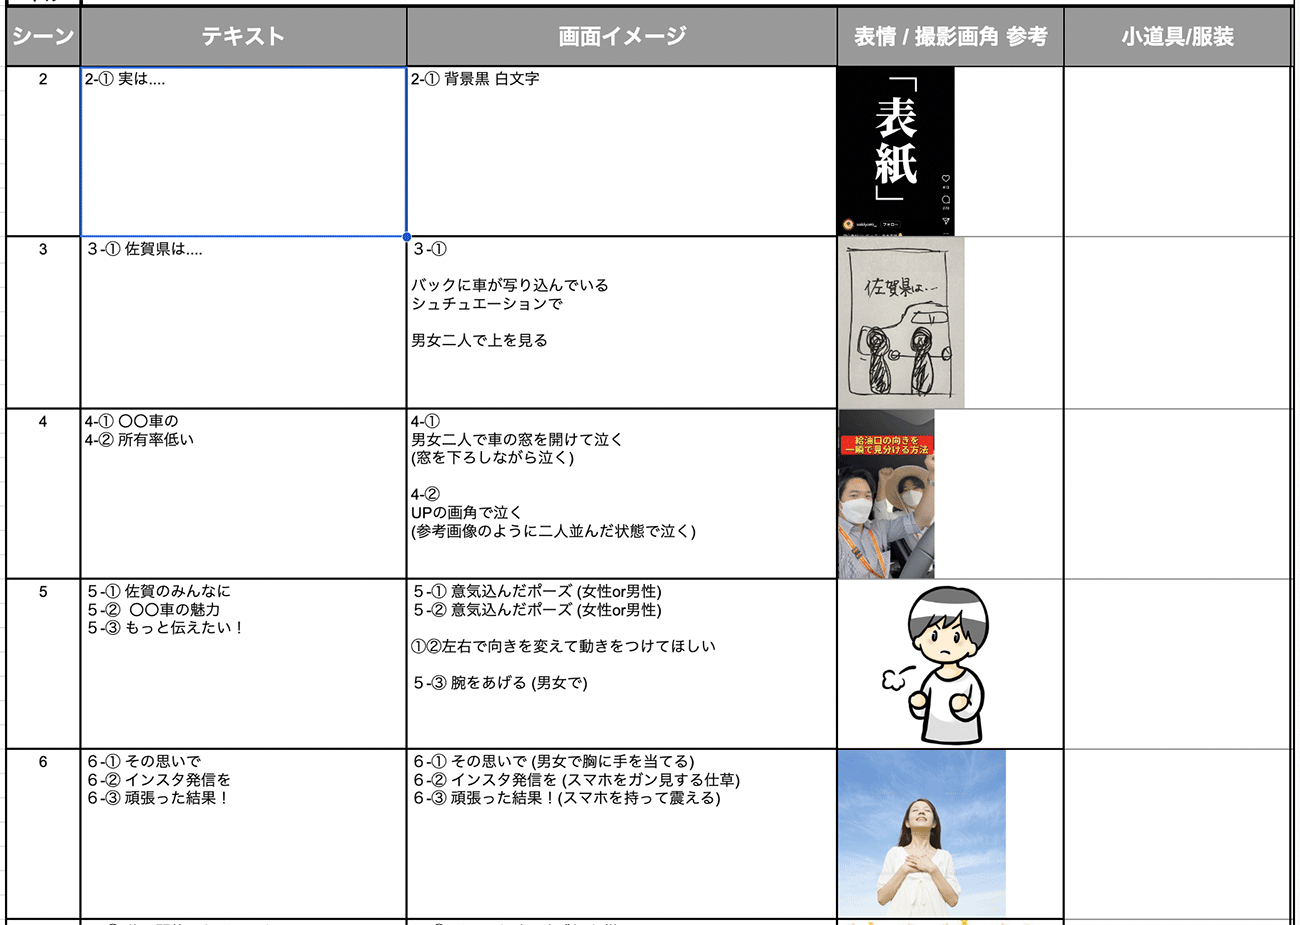Image resolution: width=1300 pixels, height=925 pixels.
Task: Click the black 表紙 thumbnail image
Action: pos(896,151)
